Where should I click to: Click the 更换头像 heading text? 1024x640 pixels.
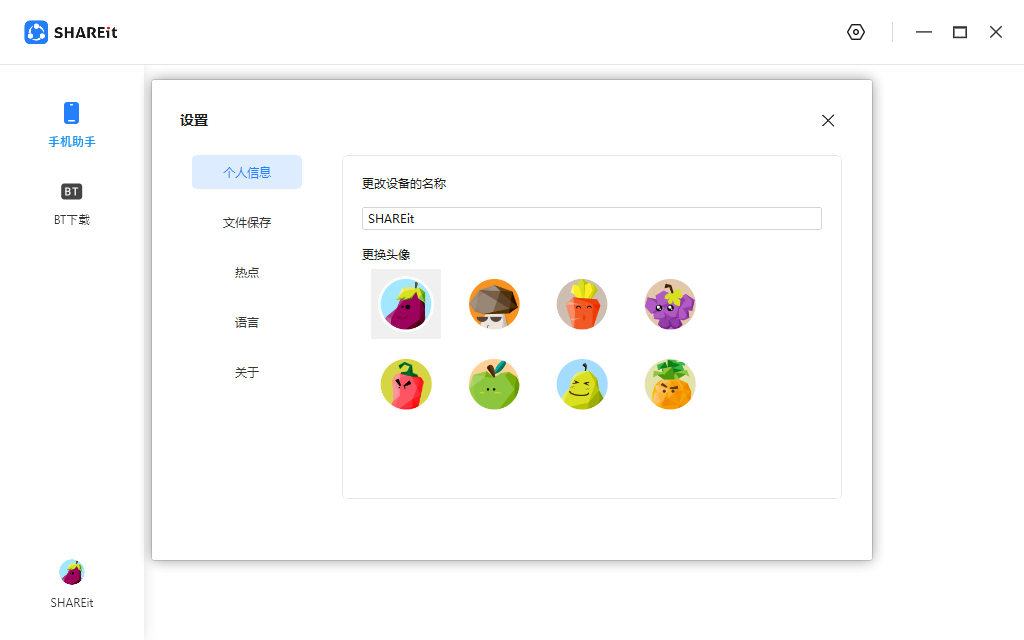coord(386,255)
